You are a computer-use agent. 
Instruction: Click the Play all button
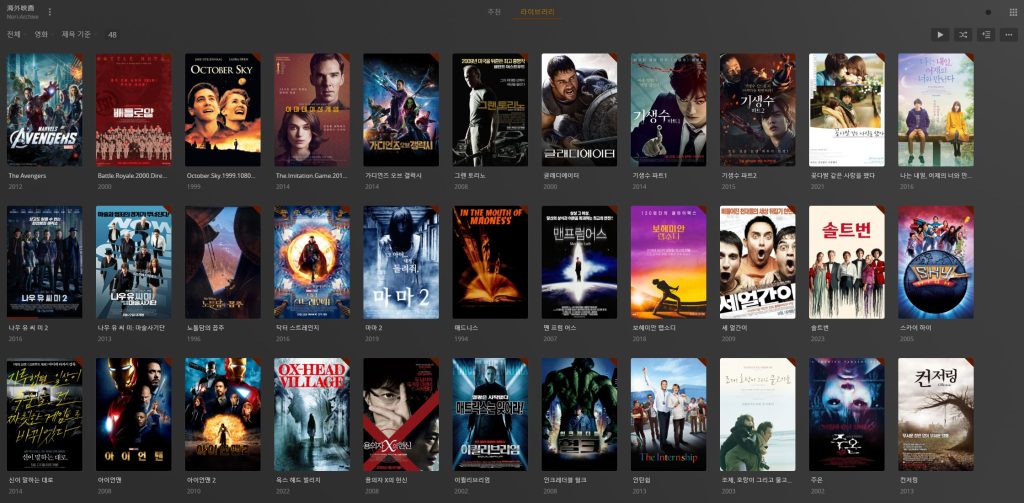pos(940,35)
